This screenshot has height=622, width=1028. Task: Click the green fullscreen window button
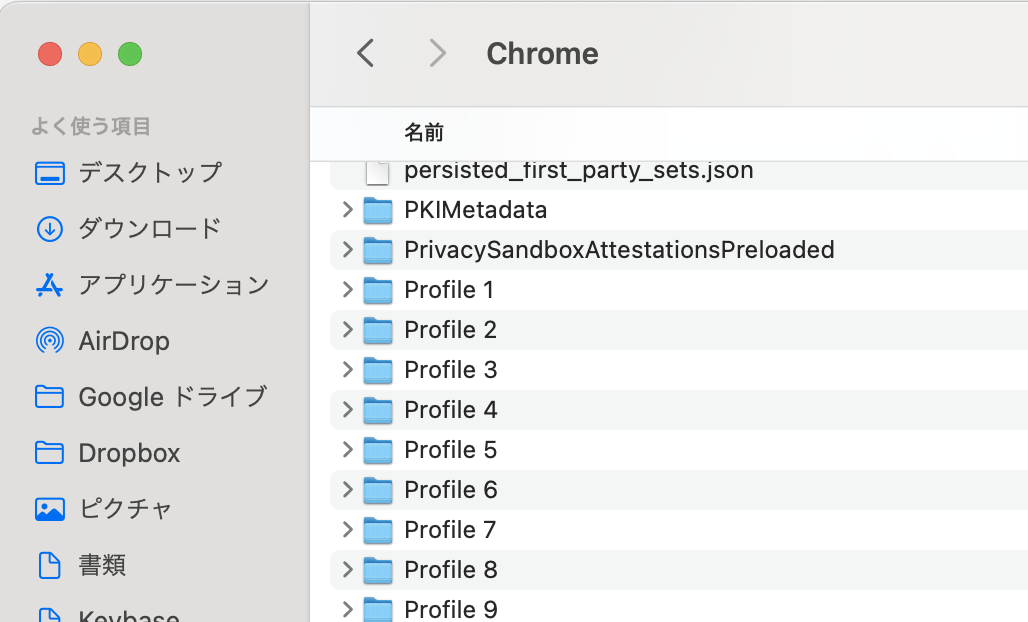point(130,54)
